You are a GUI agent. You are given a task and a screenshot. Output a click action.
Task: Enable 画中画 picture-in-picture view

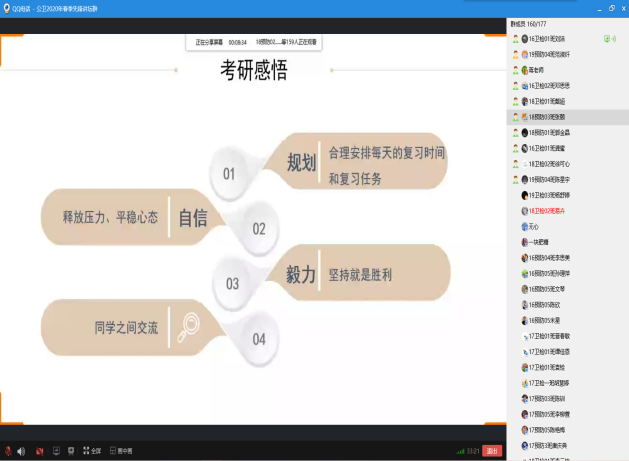121,451
